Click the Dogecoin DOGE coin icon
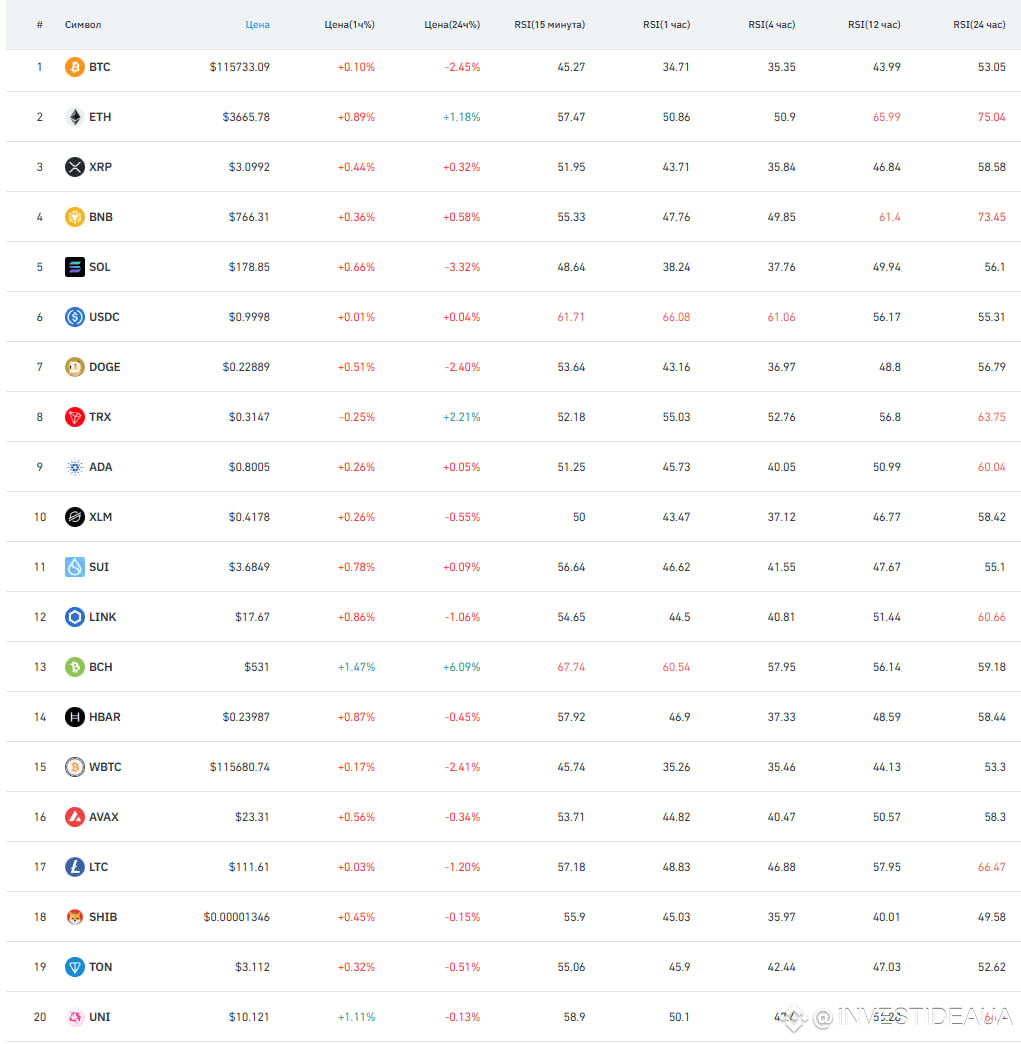Image resolution: width=1021 pixels, height=1044 pixels. pyautogui.click(x=75, y=367)
